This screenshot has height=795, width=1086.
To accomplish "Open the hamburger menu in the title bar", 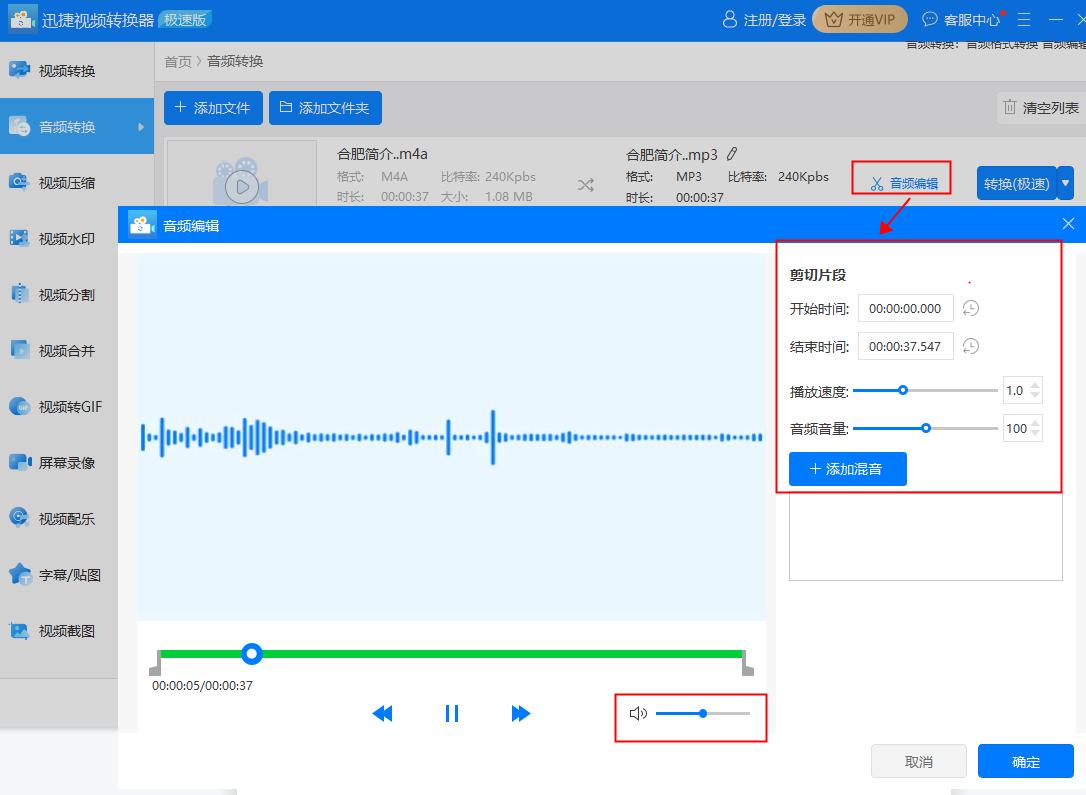I will pos(1022,18).
